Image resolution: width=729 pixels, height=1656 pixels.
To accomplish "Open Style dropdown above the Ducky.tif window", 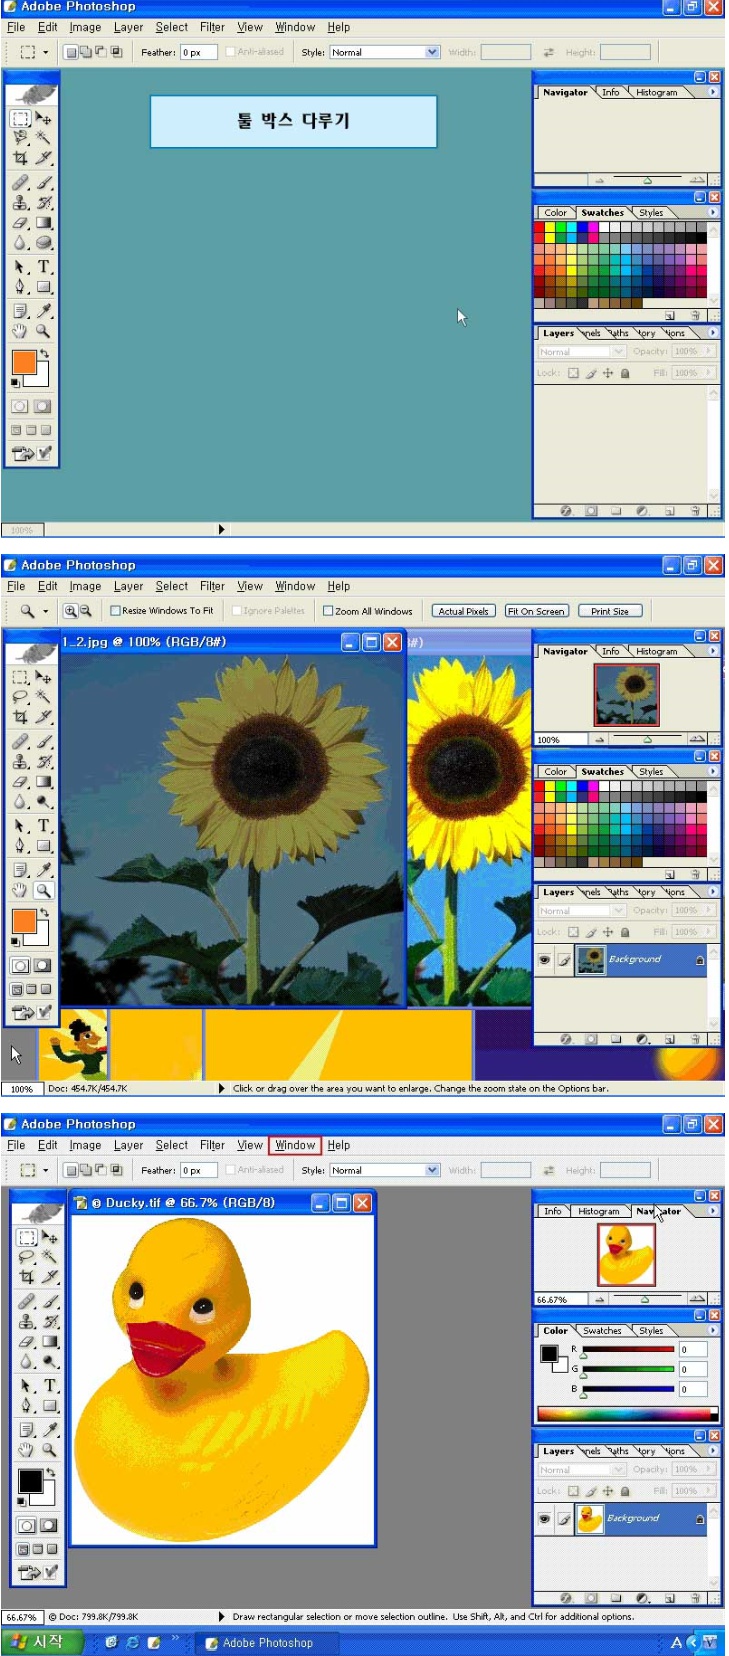I will pyautogui.click(x=433, y=1170).
